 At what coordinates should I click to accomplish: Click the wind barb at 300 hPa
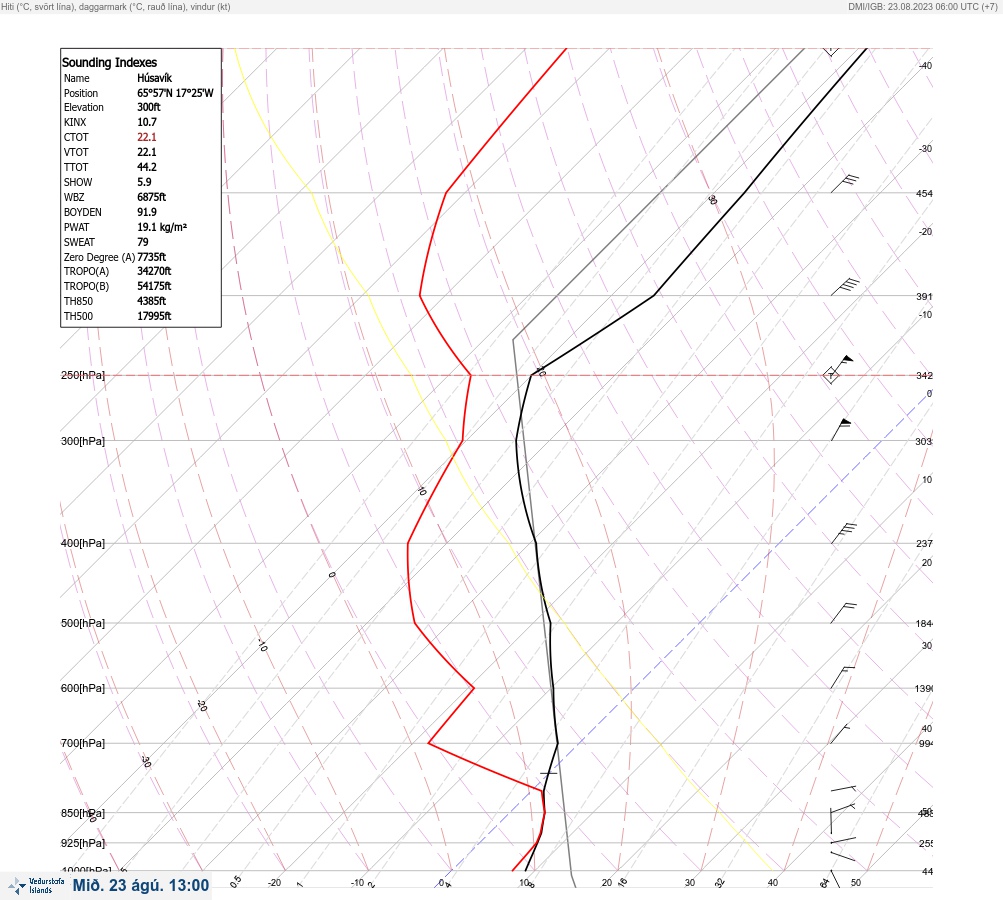tap(841, 429)
